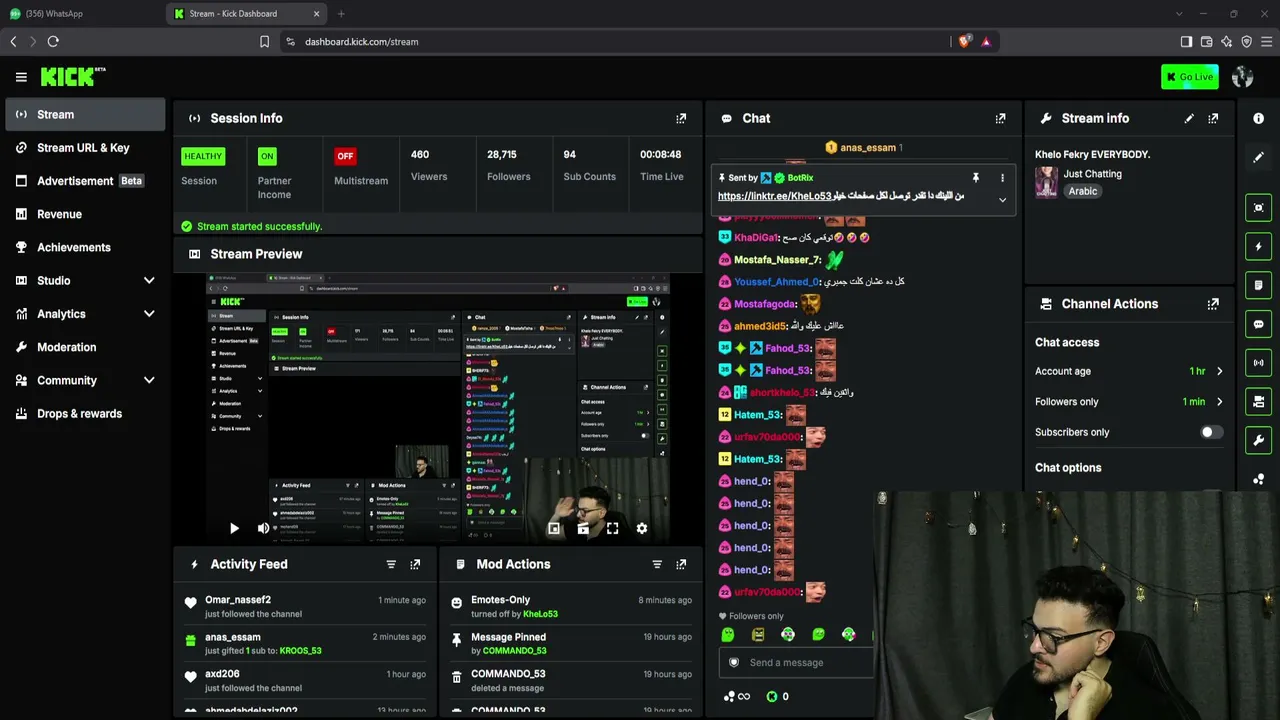Image resolution: width=1280 pixels, height=720 pixels.
Task: Toggle Chat bubble icon in right sidebar
Action: coord(1259,324)
